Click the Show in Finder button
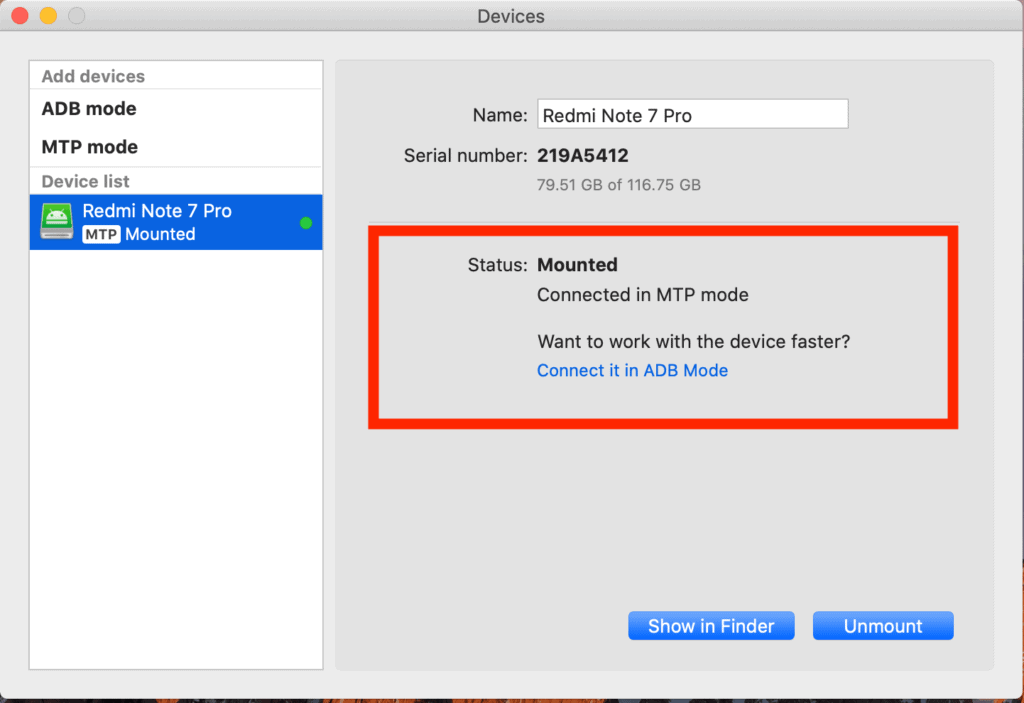 [x=711, y=626]
